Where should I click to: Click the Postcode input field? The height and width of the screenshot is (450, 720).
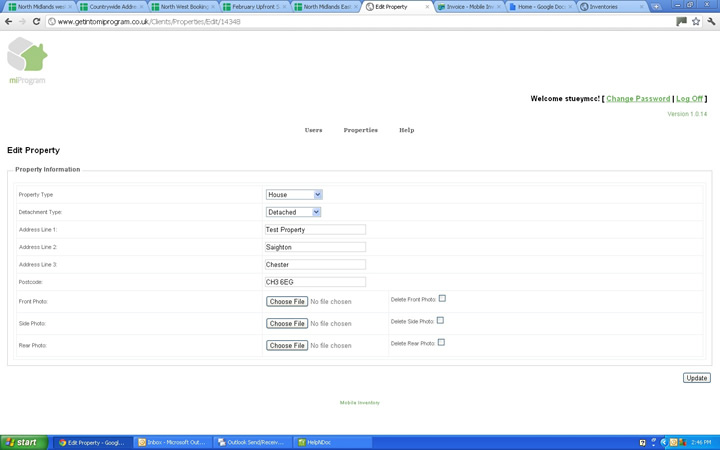click(x=315, y=282)
